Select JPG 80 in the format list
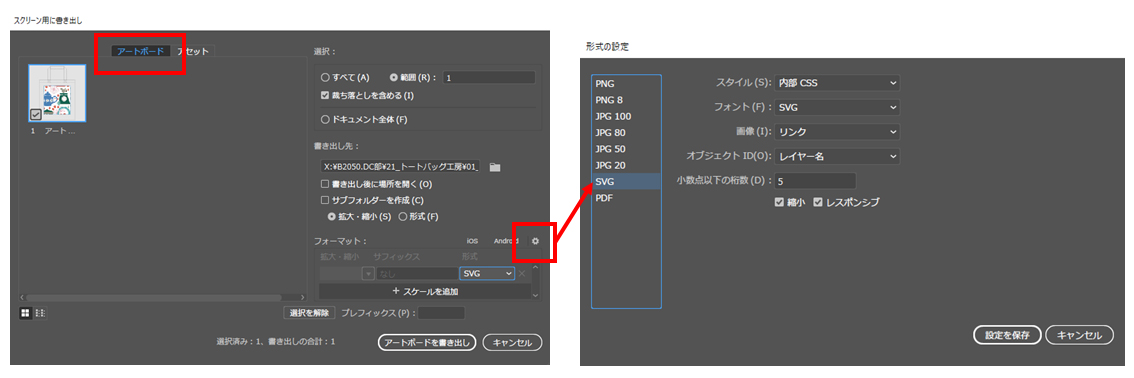Image resolution: width=1134 pixels, height=378 pixels. (626, 133)
